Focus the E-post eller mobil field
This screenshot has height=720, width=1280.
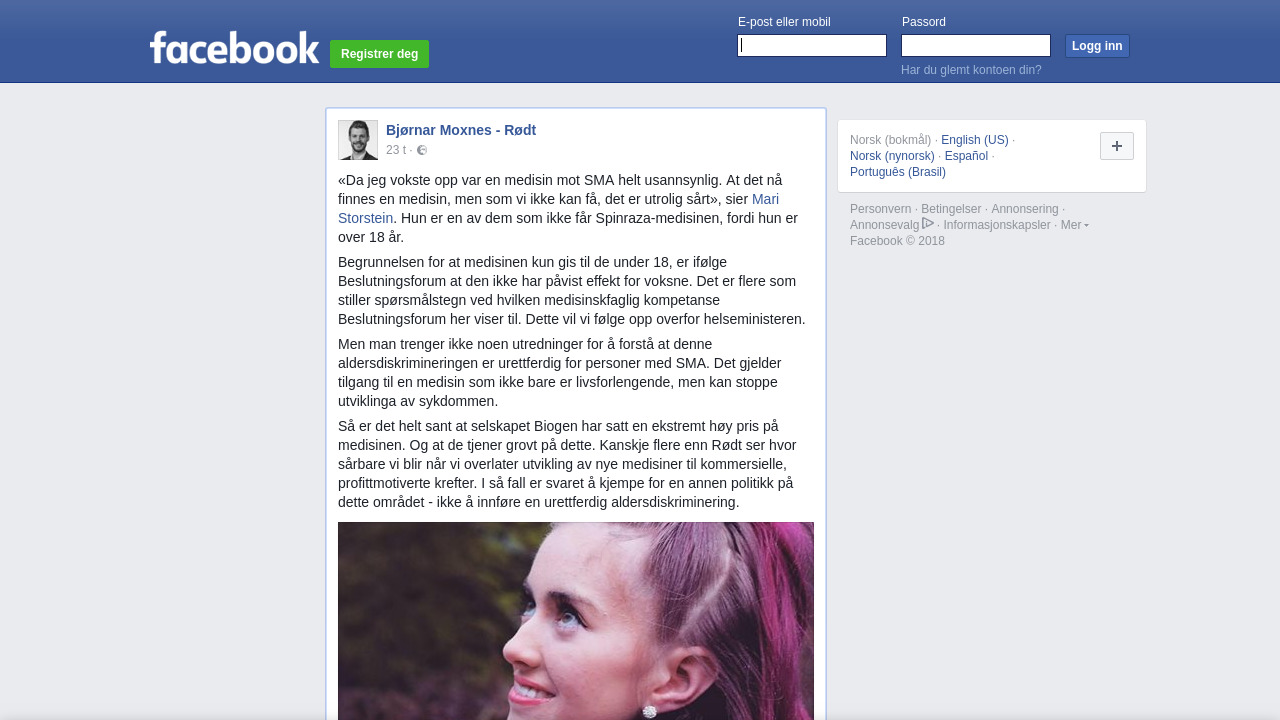pos(812,46)
